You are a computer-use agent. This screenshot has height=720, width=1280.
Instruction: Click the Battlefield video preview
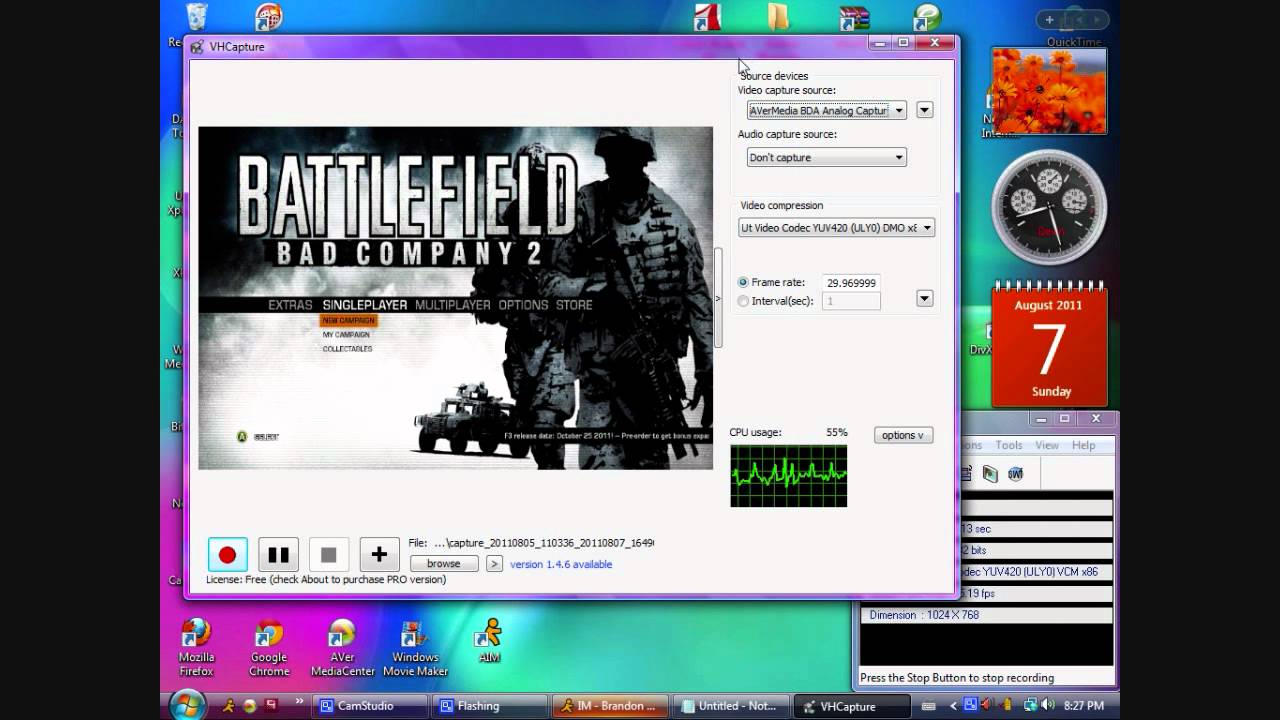tap(456, 298)
